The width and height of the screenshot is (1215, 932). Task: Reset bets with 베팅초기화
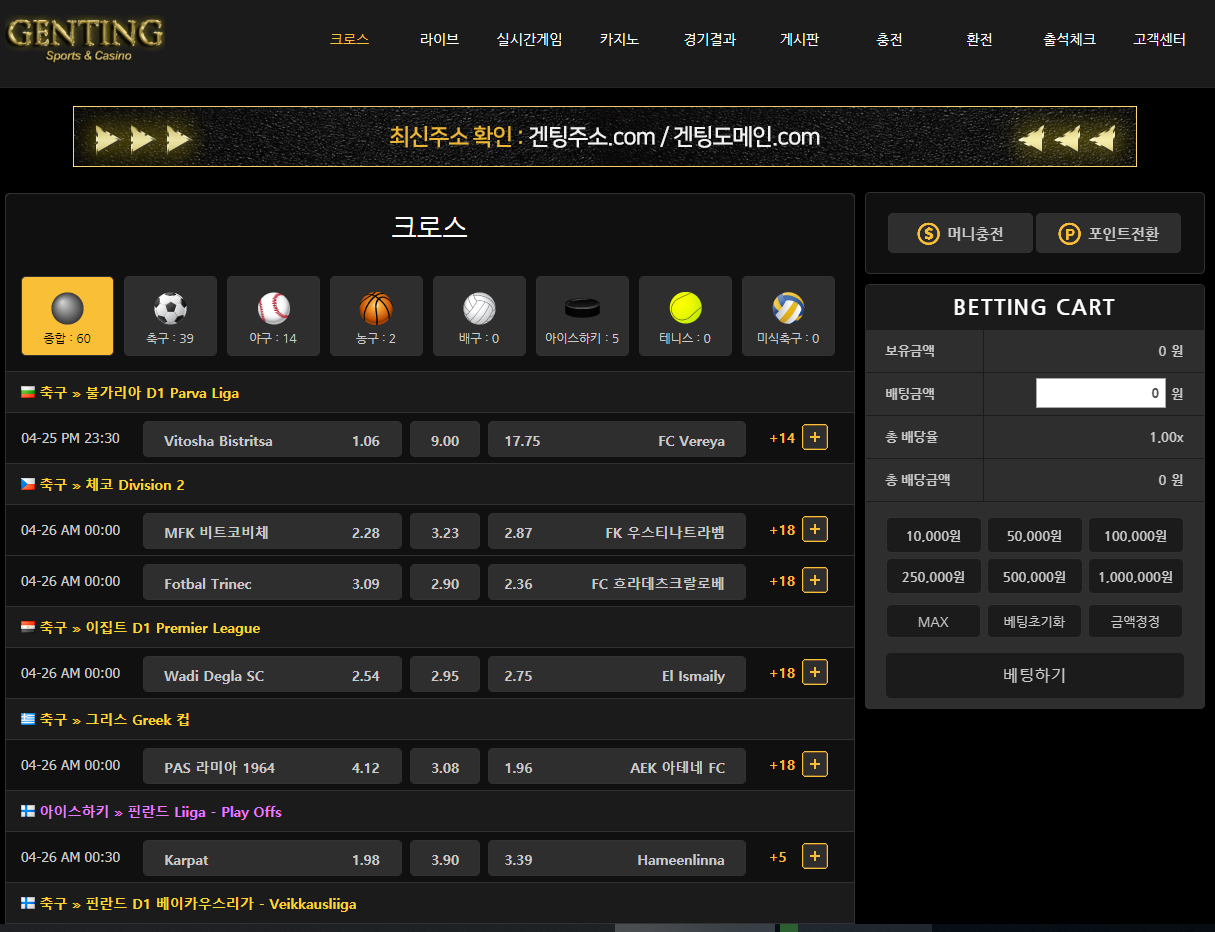(1034, 622)
